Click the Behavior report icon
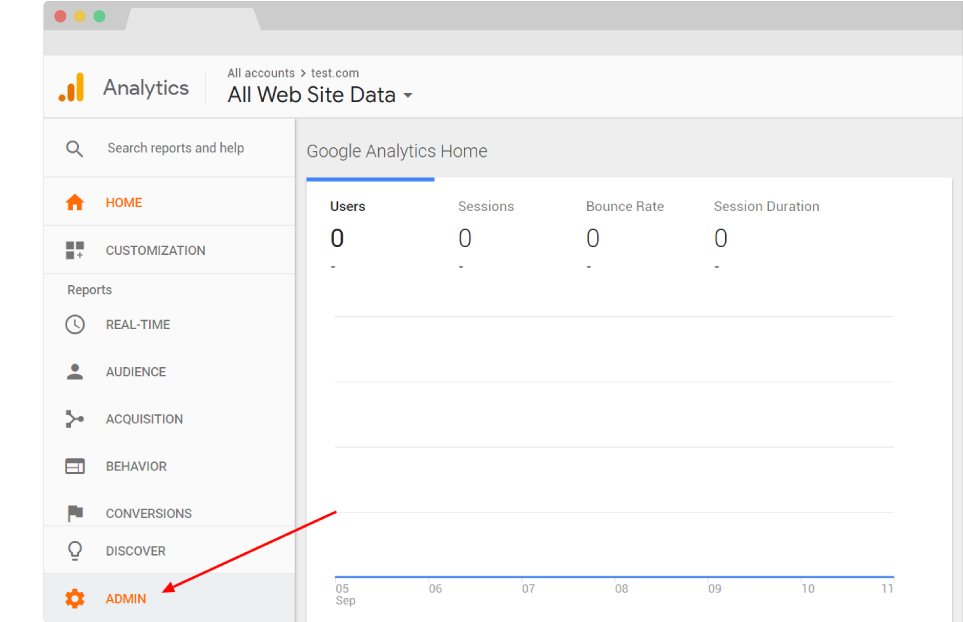The width and height of the screenshot is (963, 622). point(75,465)
